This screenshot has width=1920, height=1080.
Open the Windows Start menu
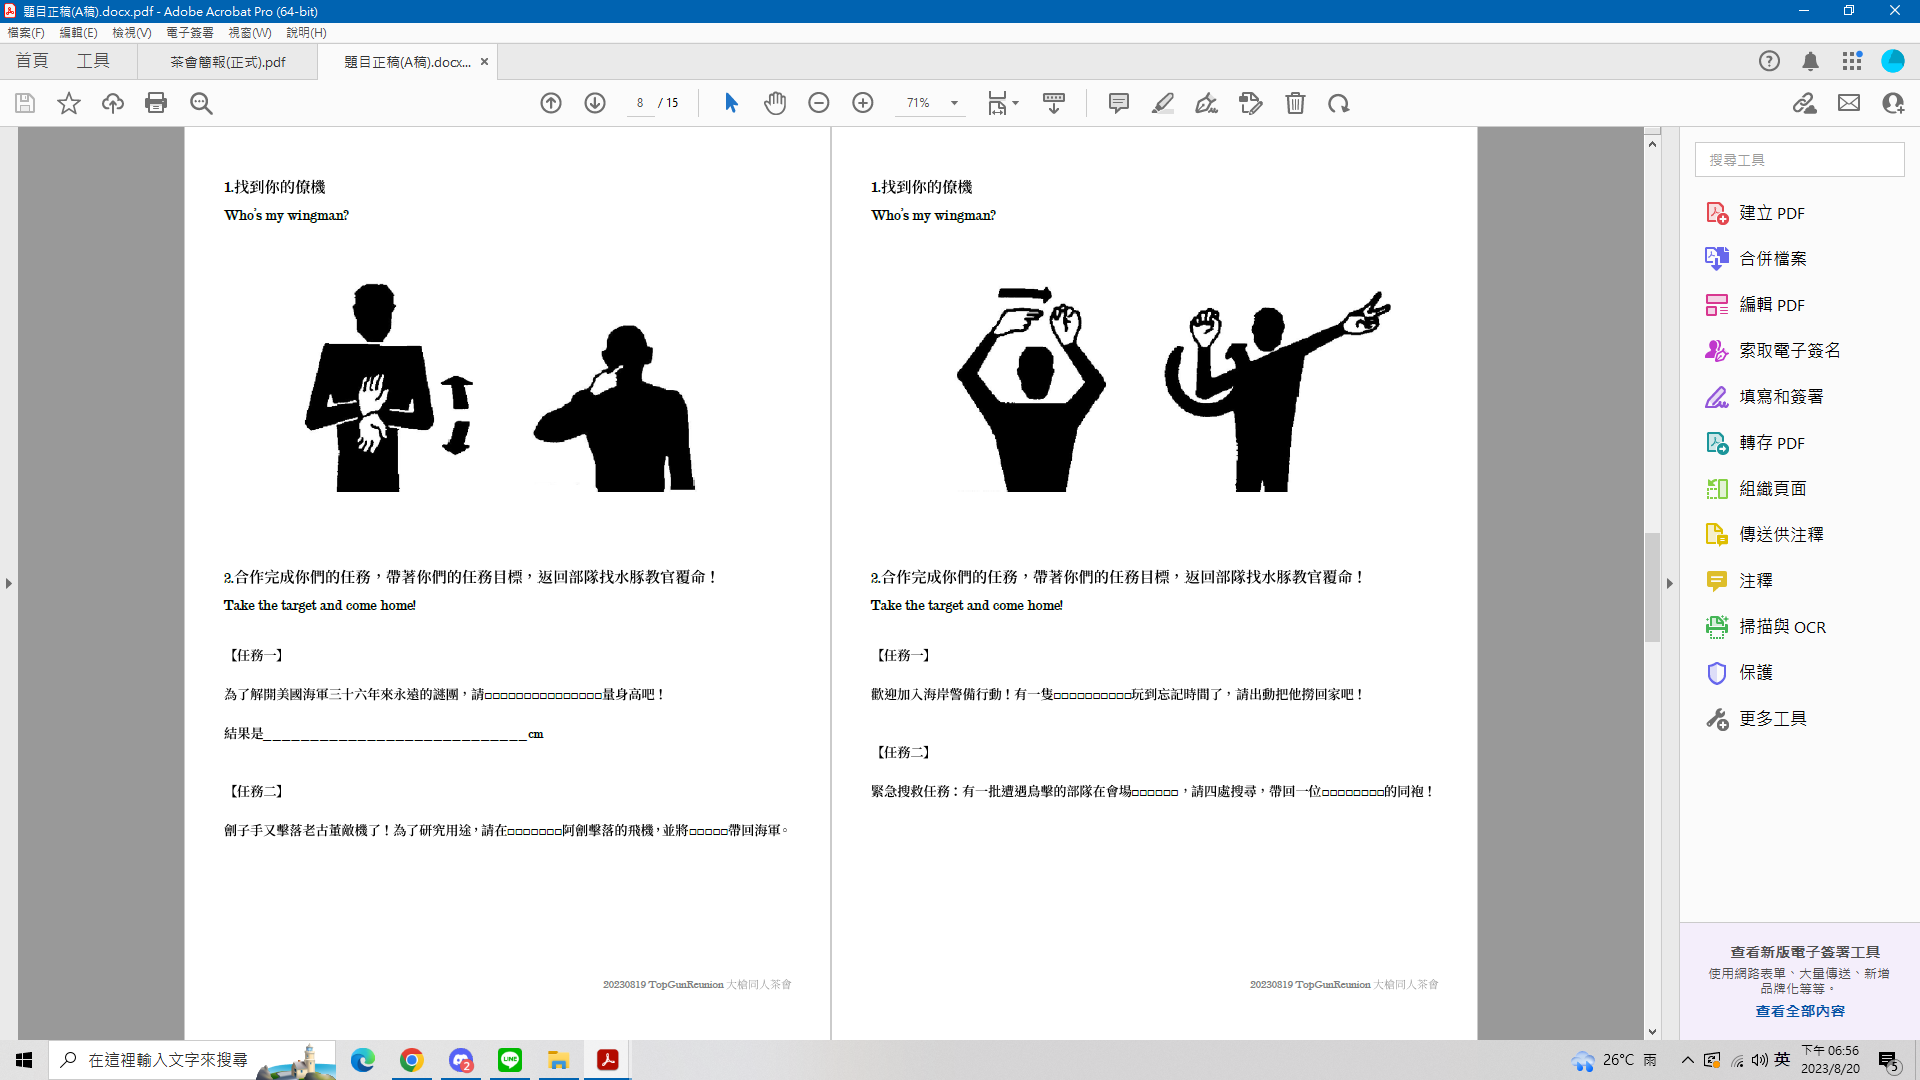24,1060
